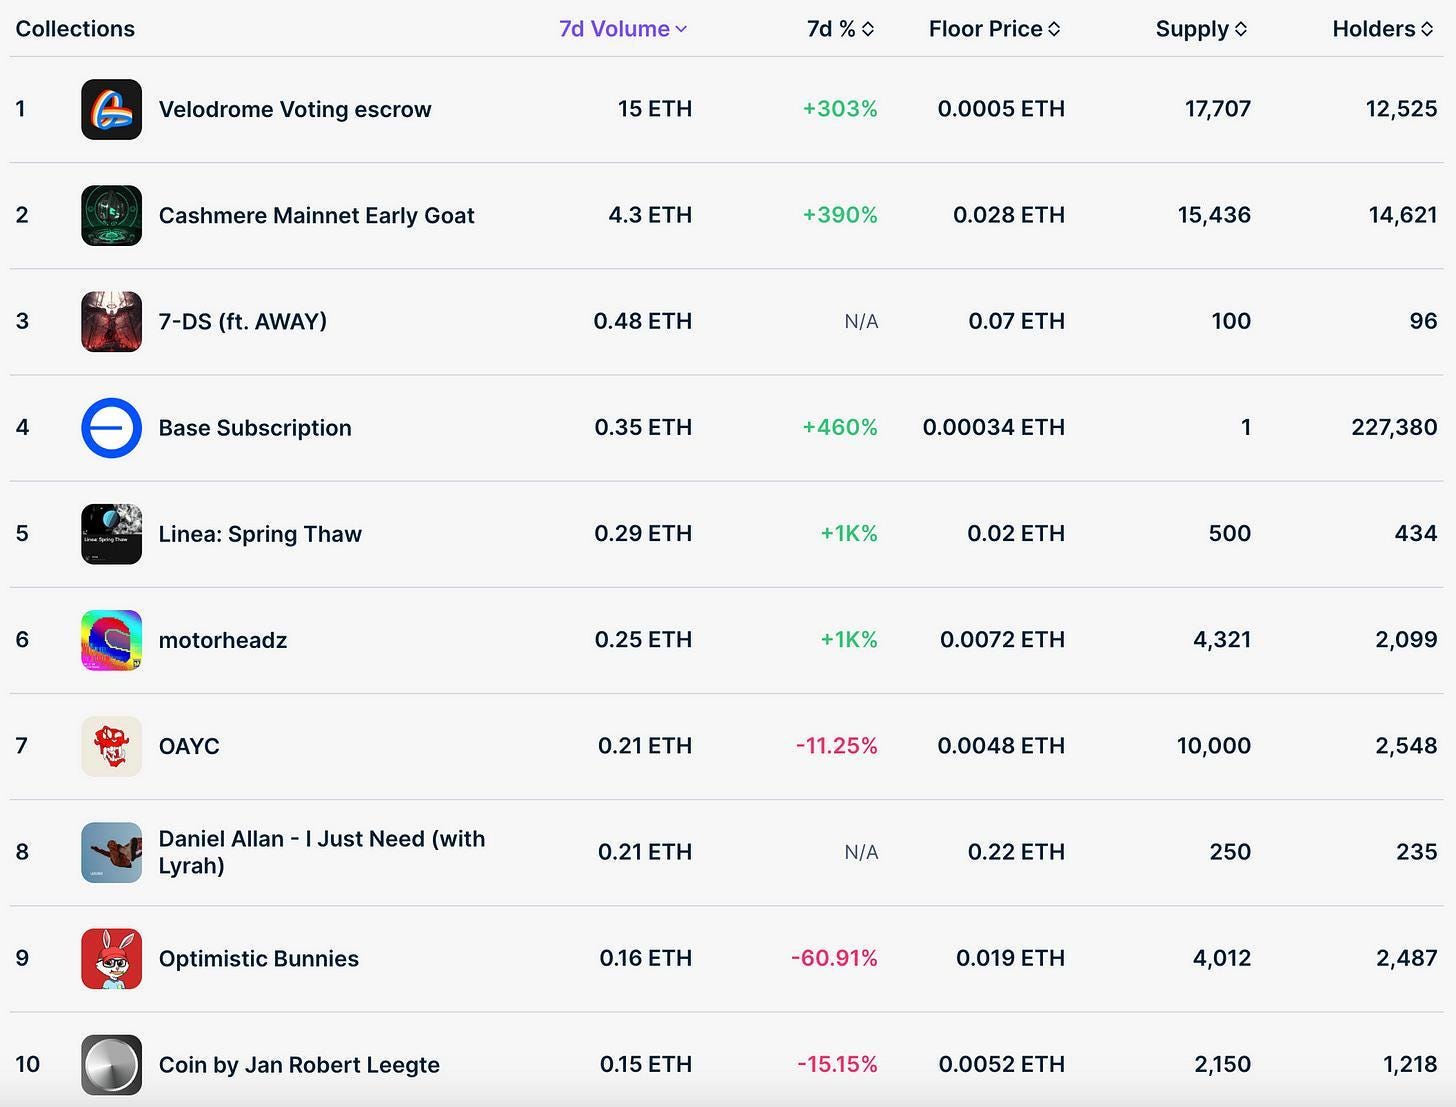Click the +460% change value
The width and height of the screenshot is (1456, 1107).
pos(840,427)
